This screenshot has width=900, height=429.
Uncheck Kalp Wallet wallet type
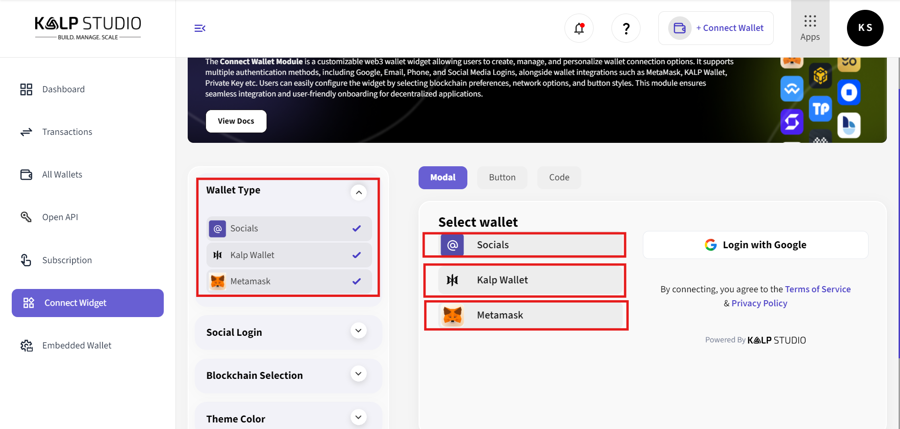(356, 255)
